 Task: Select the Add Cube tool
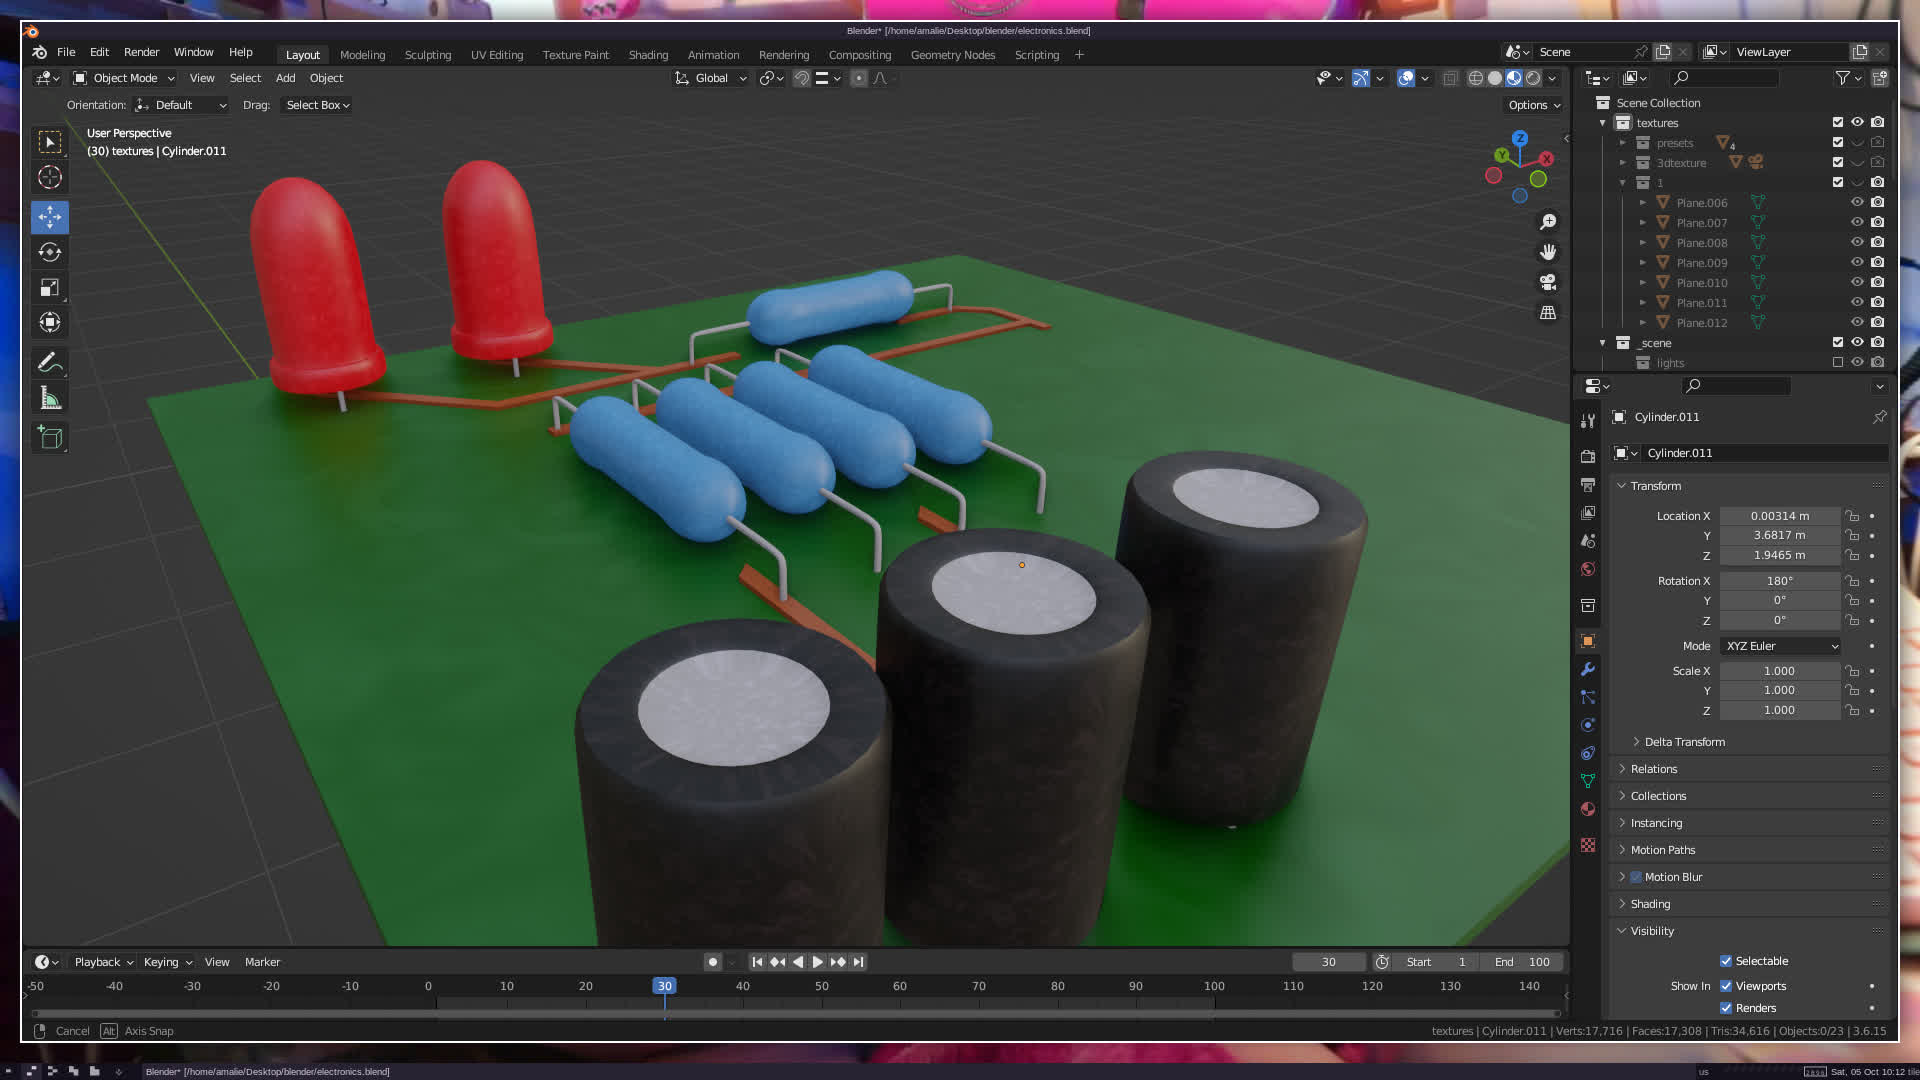click(50, 437)
